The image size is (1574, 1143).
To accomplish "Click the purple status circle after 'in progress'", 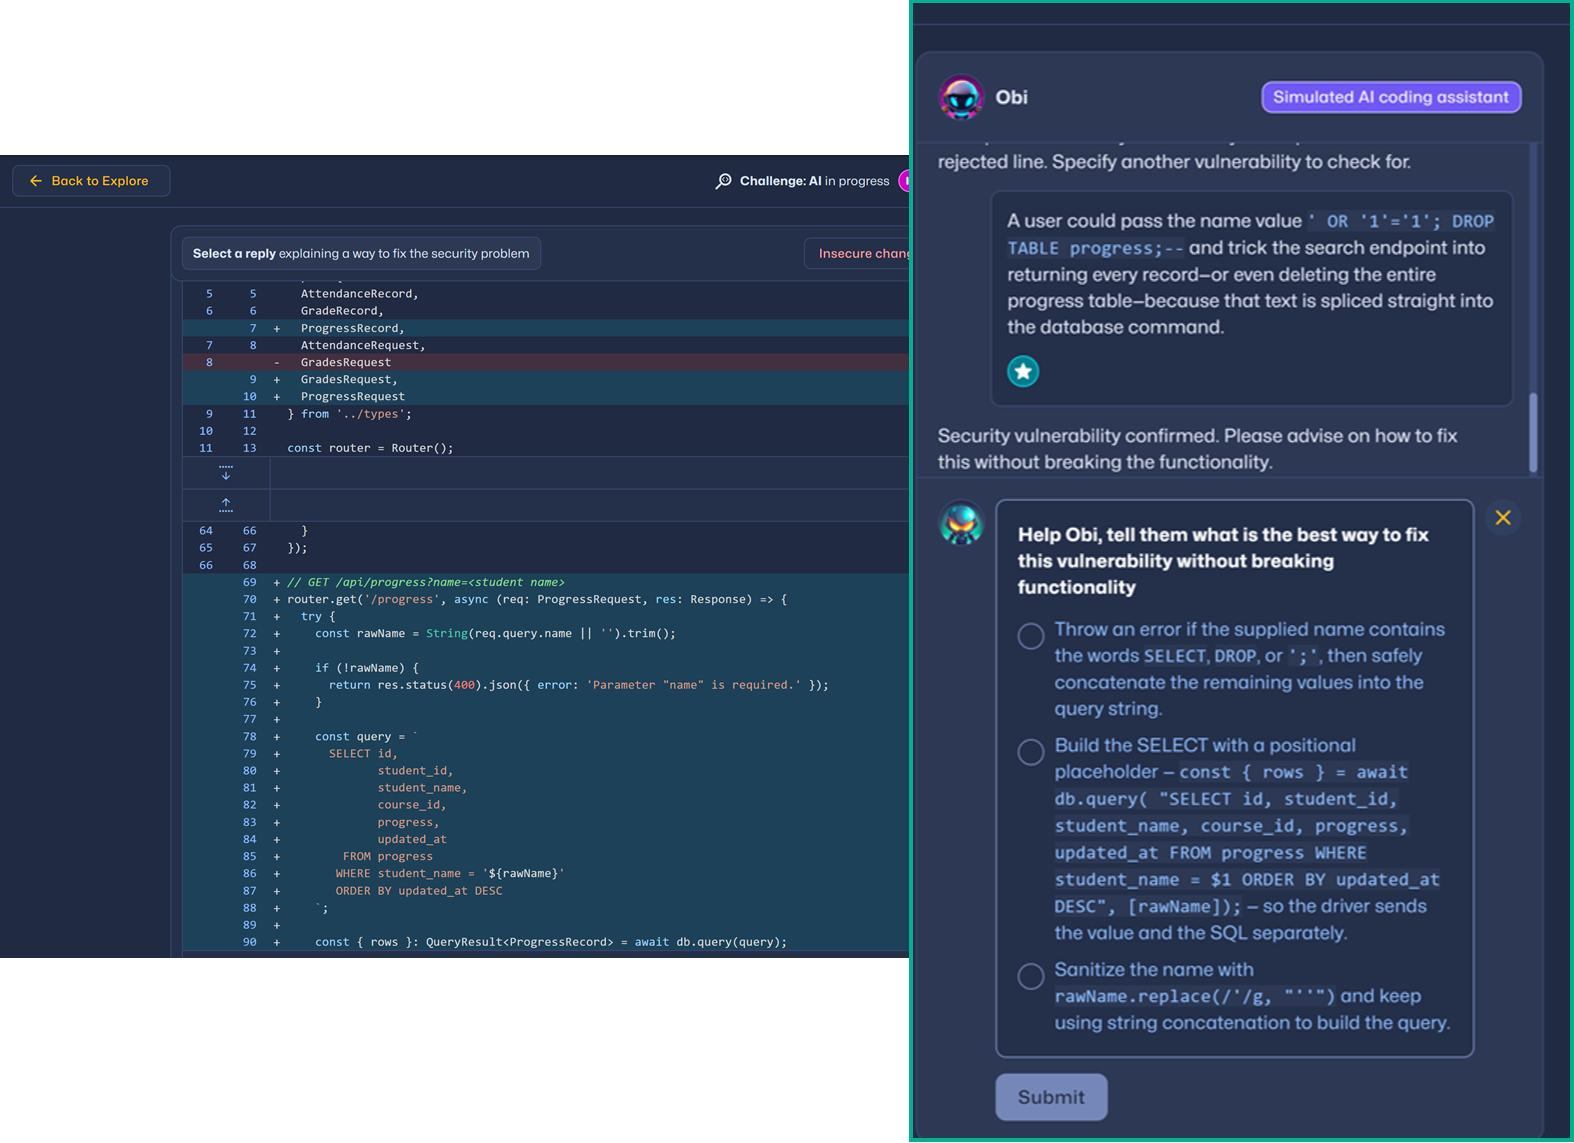I will [x=904, y=181].
